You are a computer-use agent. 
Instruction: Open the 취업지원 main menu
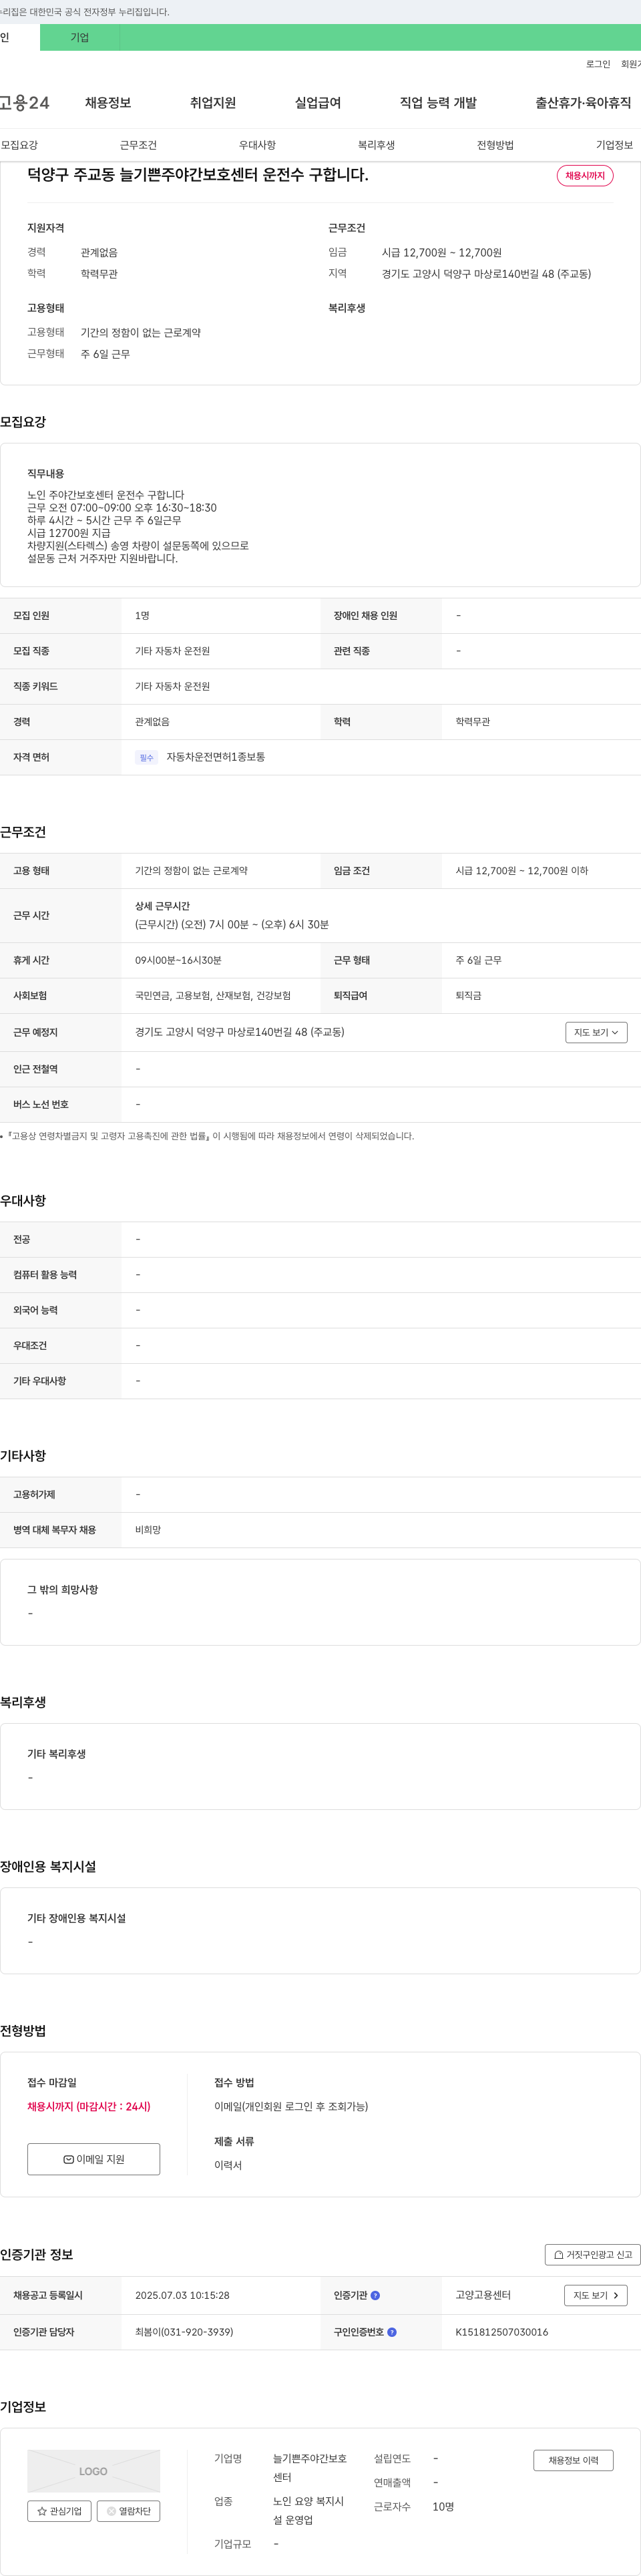click(x=213, y=103)
